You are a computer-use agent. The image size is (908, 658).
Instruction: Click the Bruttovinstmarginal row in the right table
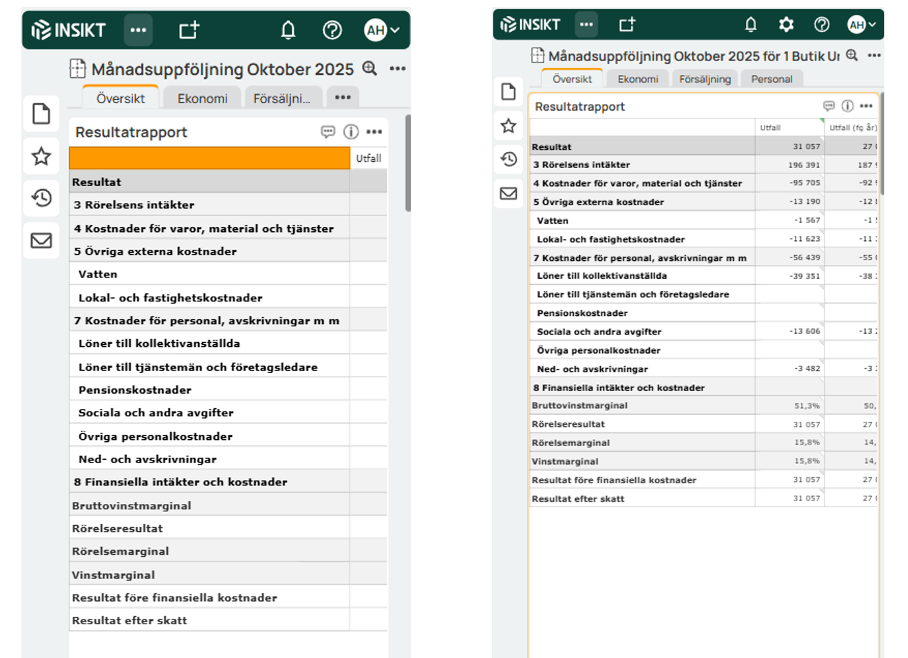(580, 406)
